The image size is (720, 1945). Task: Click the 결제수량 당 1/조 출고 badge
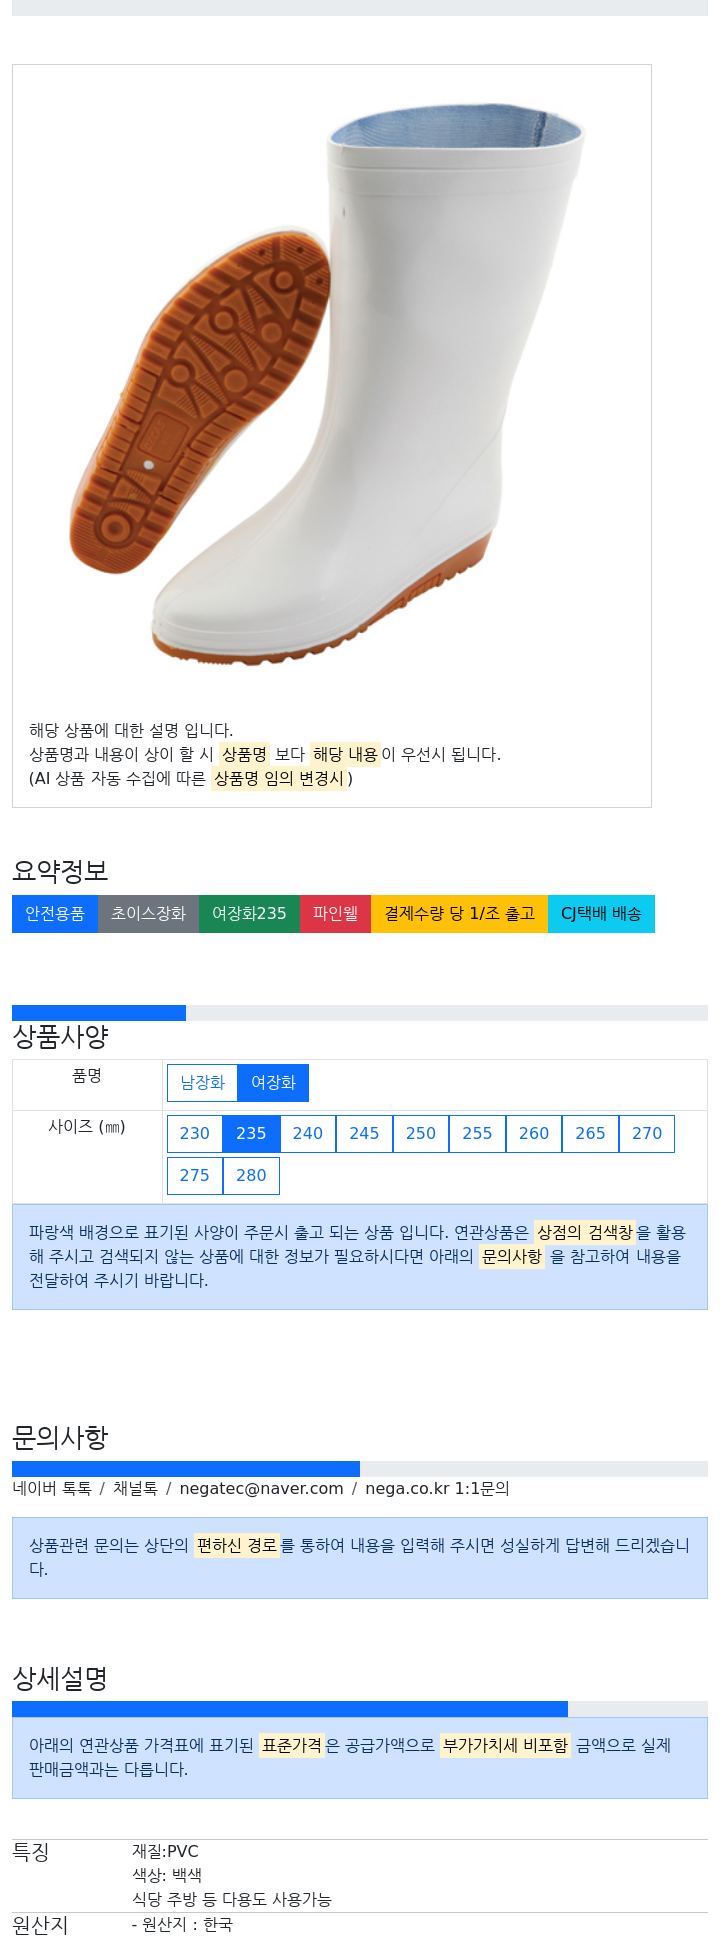tap(459, 914)
